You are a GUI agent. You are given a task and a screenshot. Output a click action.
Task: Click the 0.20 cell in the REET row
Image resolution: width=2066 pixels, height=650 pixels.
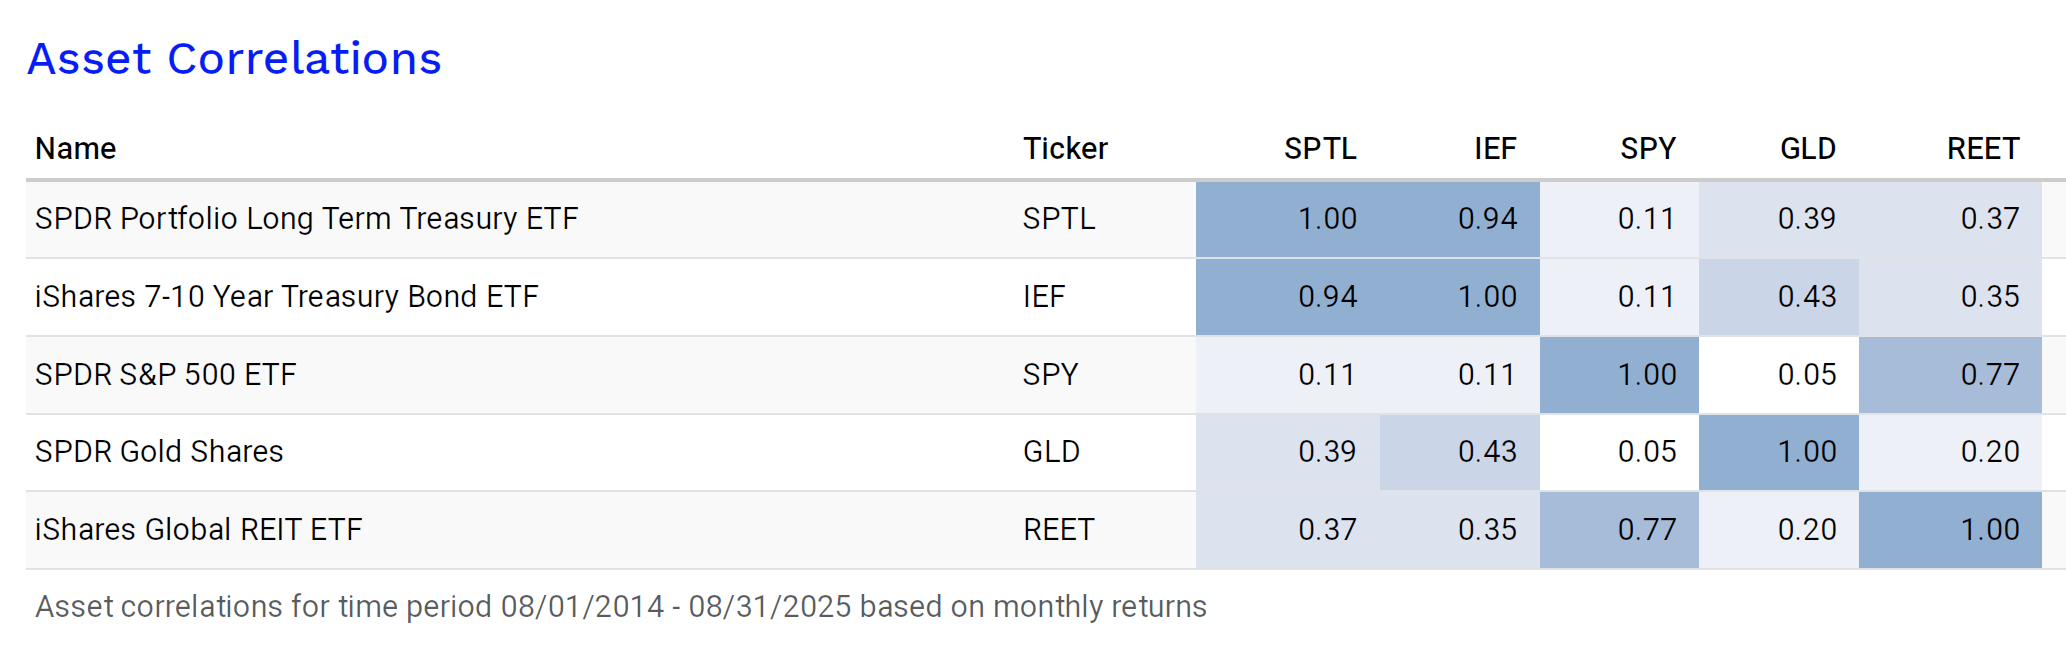pos(1807,530)
